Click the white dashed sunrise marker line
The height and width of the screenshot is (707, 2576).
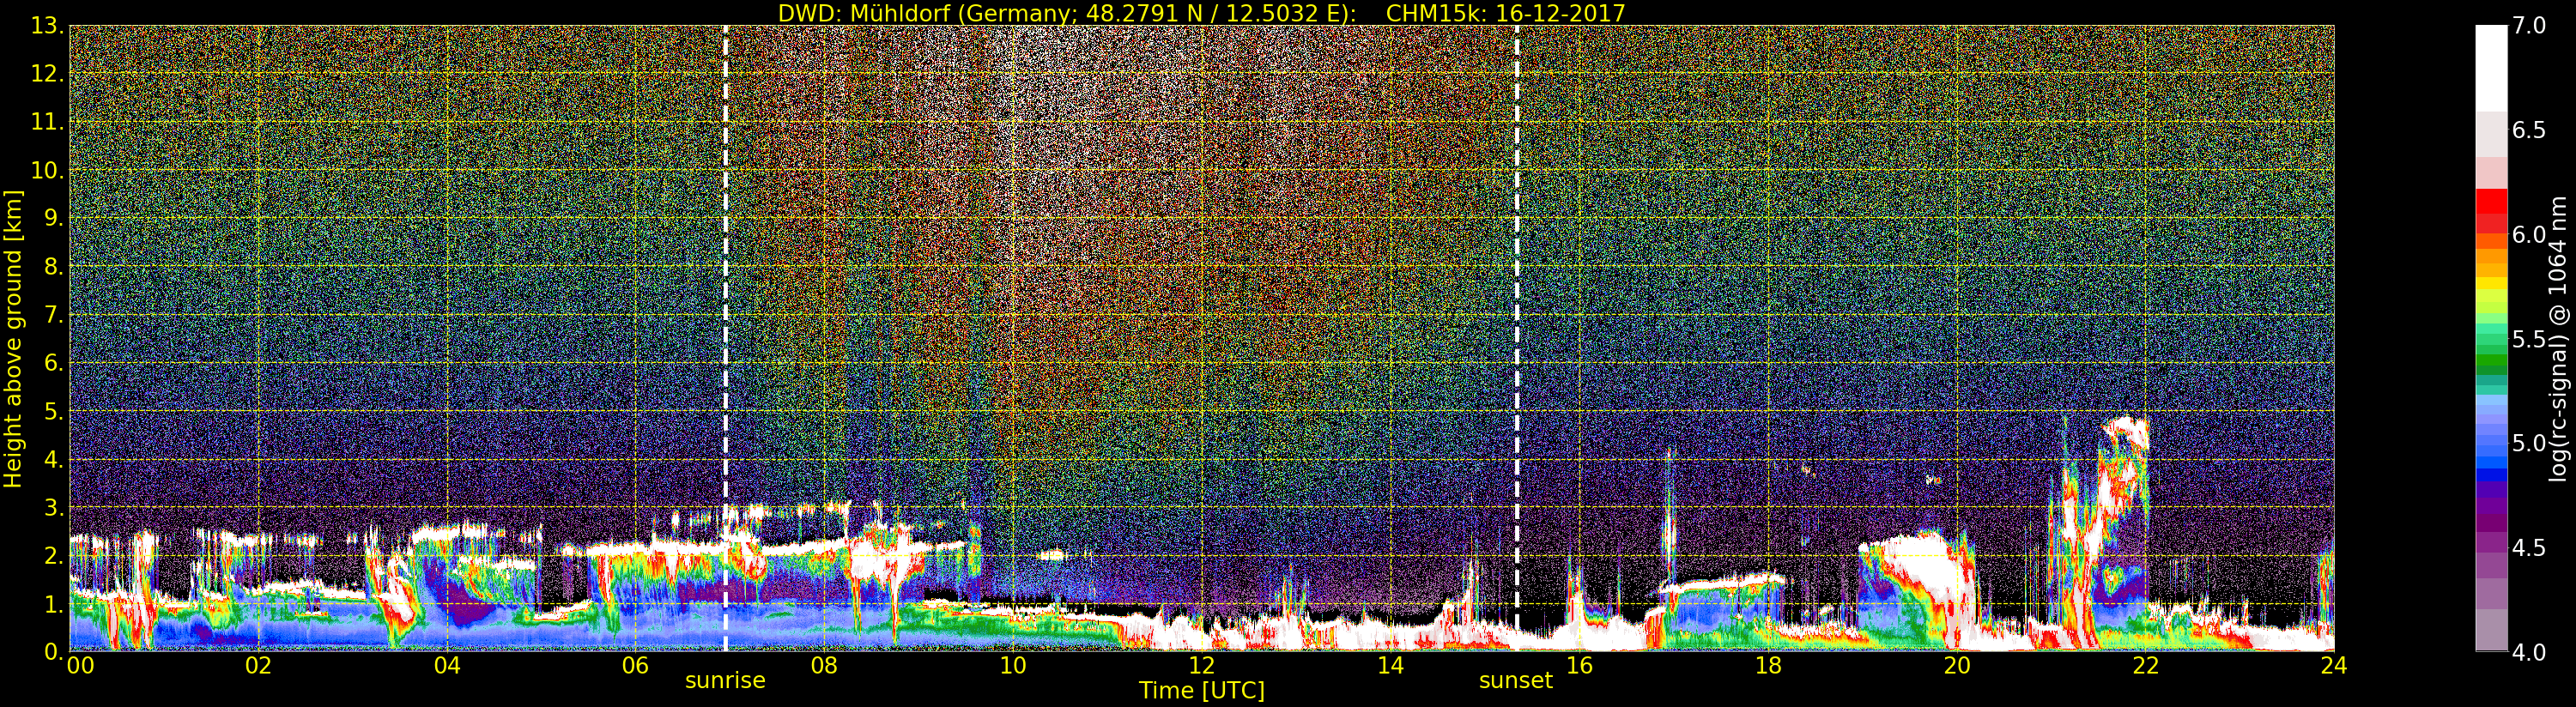click(725, 338)
